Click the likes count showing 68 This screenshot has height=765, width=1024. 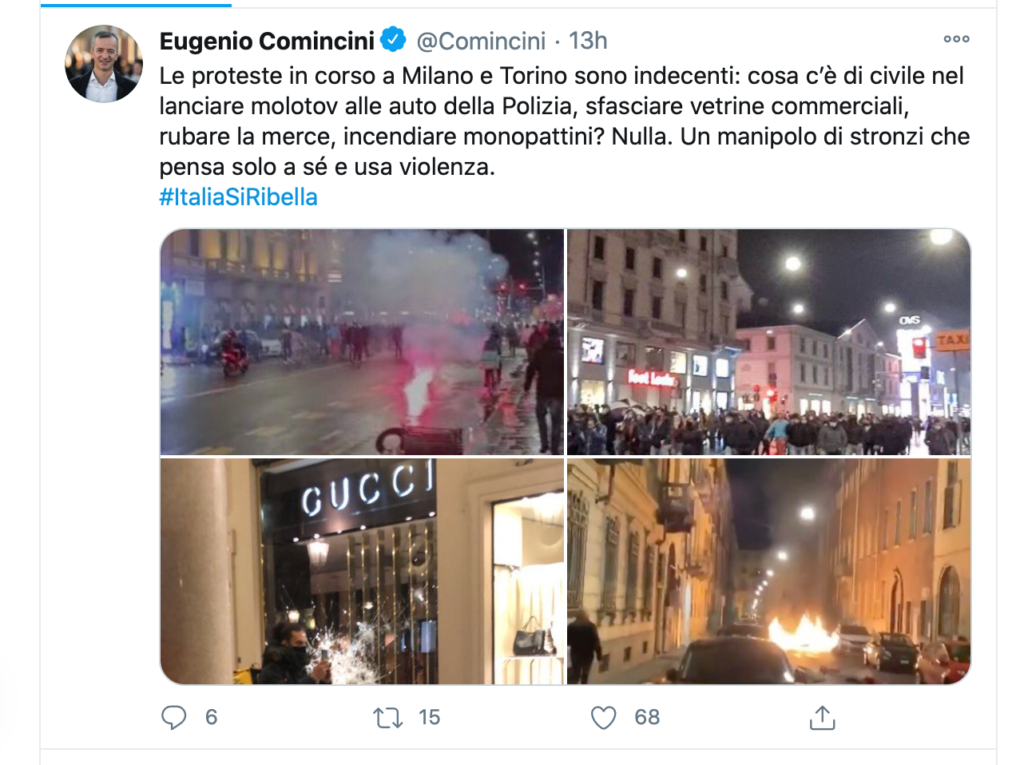coord(647,717)
